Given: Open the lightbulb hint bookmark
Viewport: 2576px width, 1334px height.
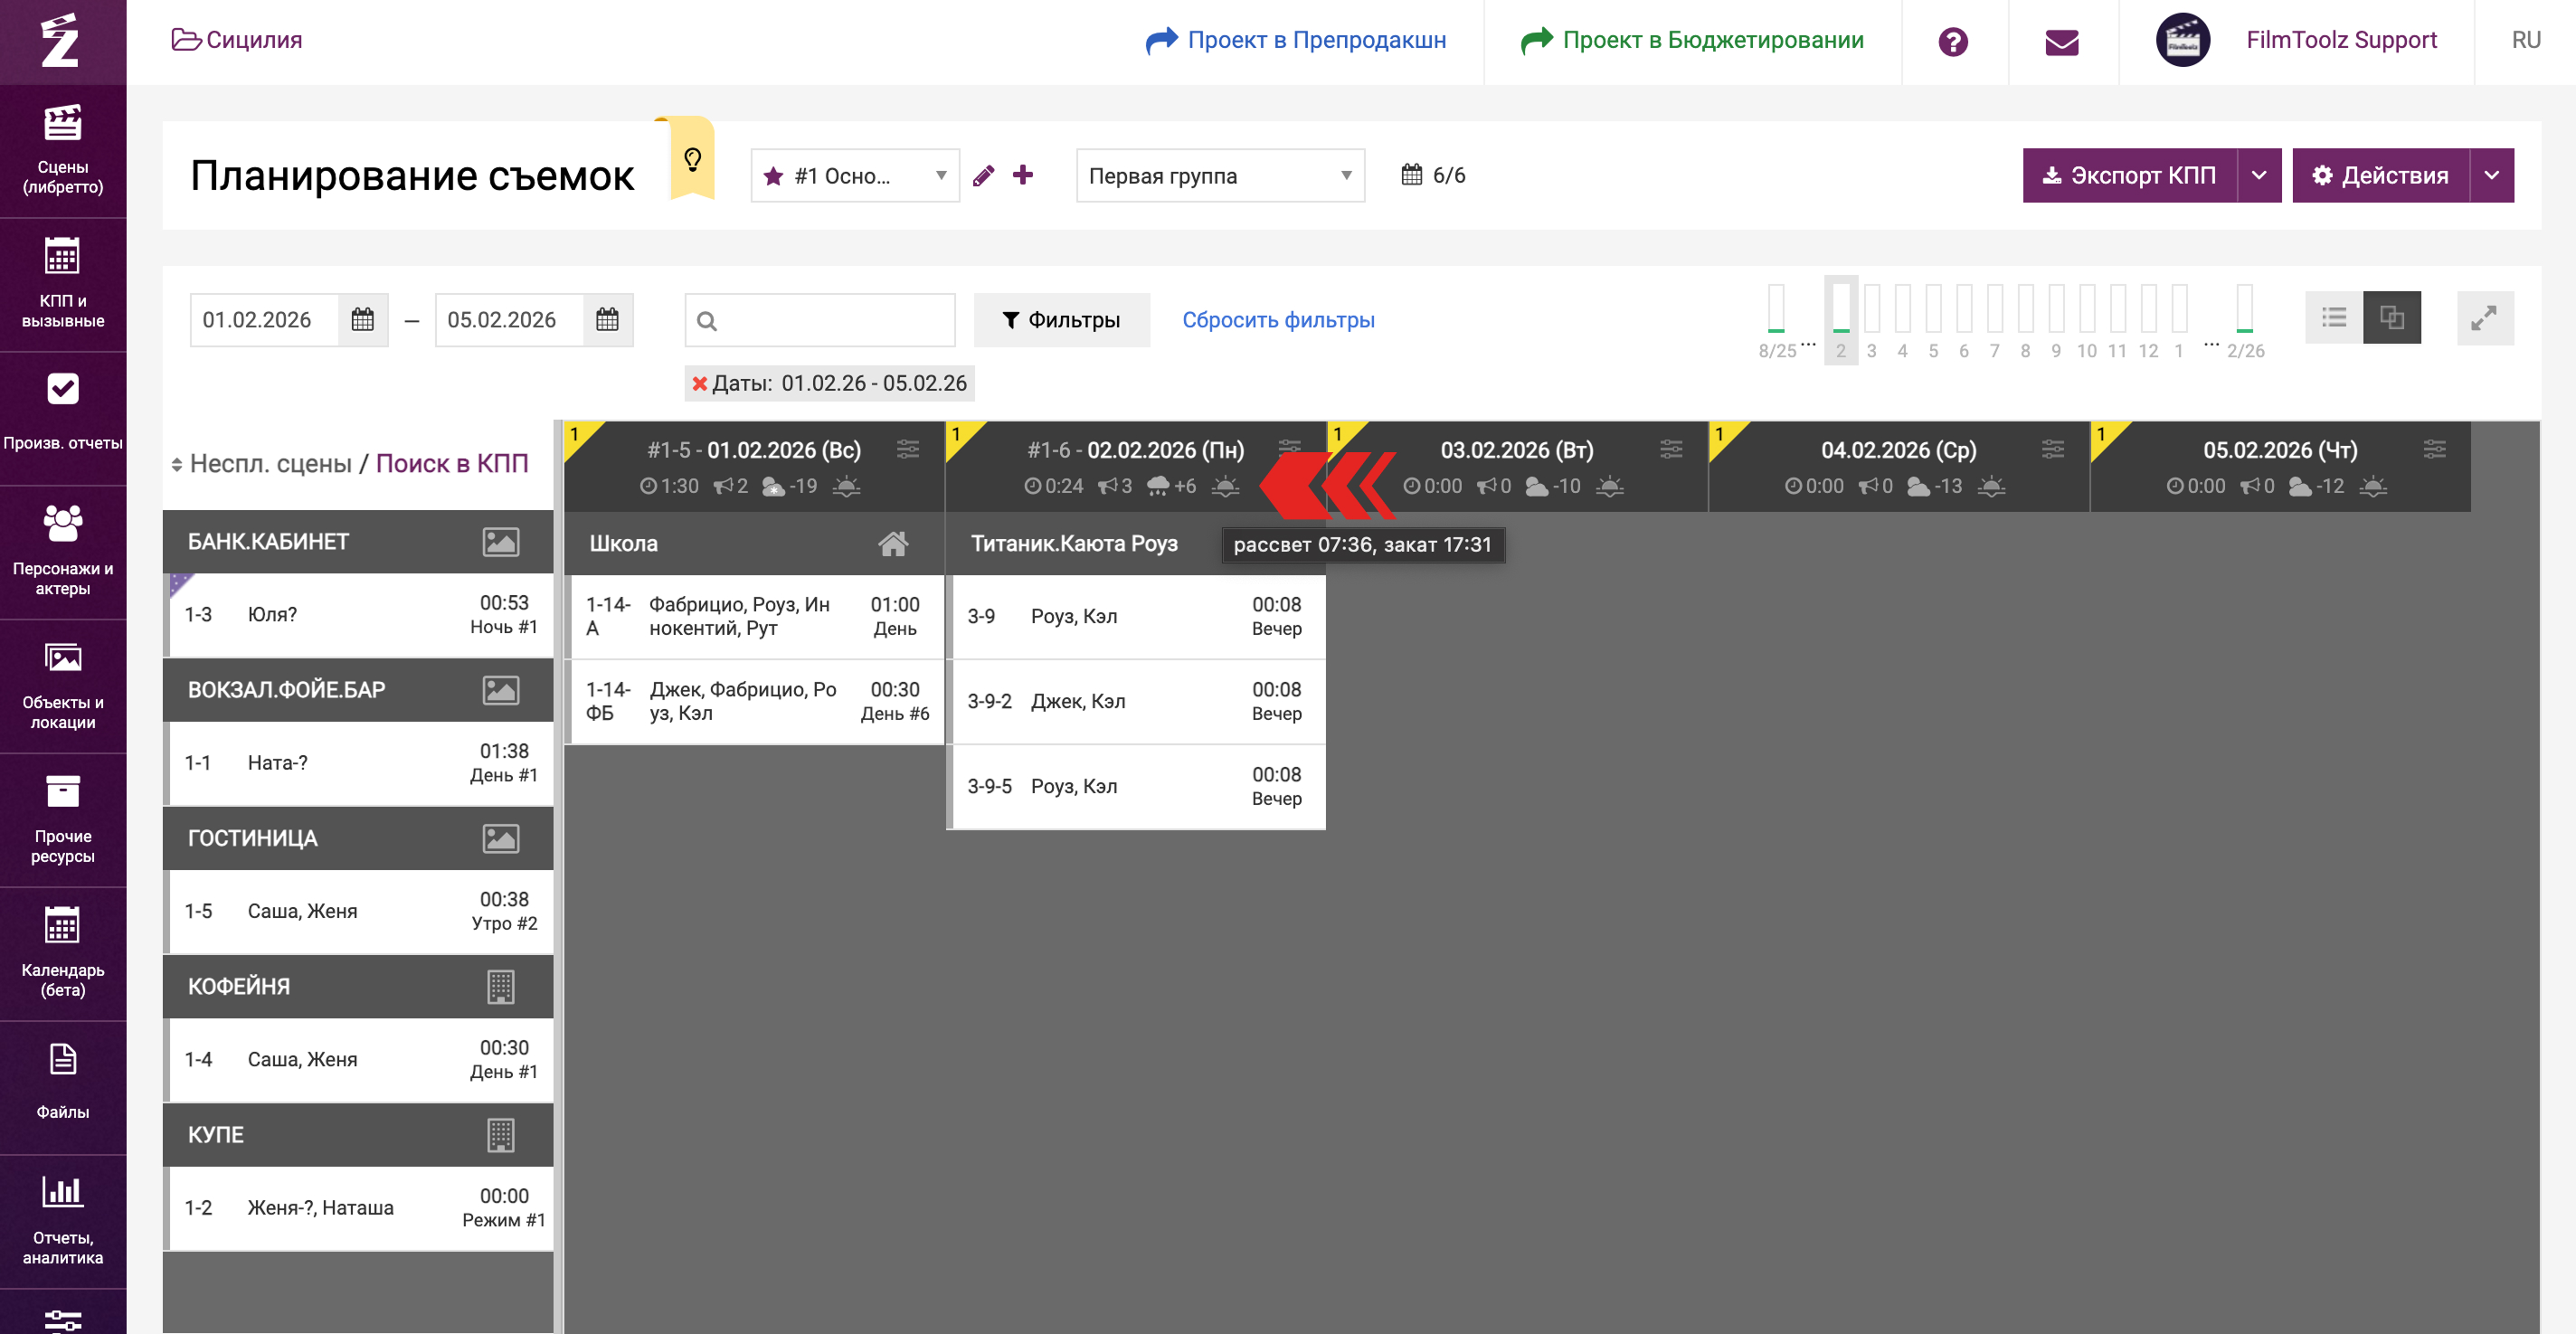Looking at the screenshot, I should (x=692, y=159).
